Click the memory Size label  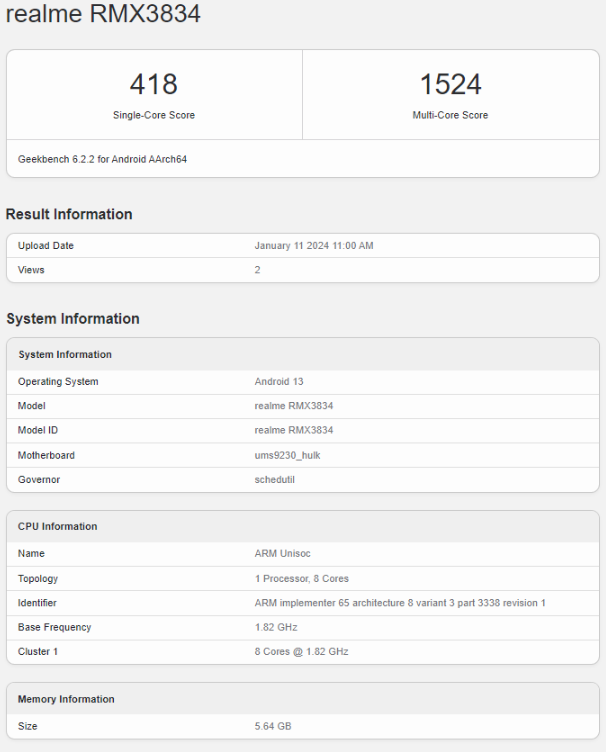coord(27,726)
